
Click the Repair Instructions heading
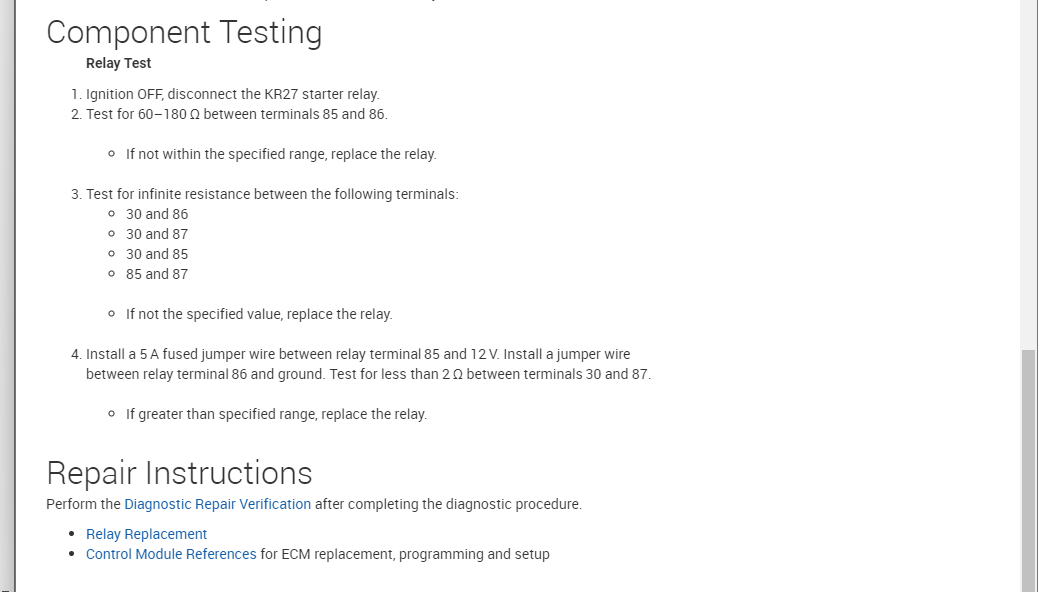tap(179, 472)
